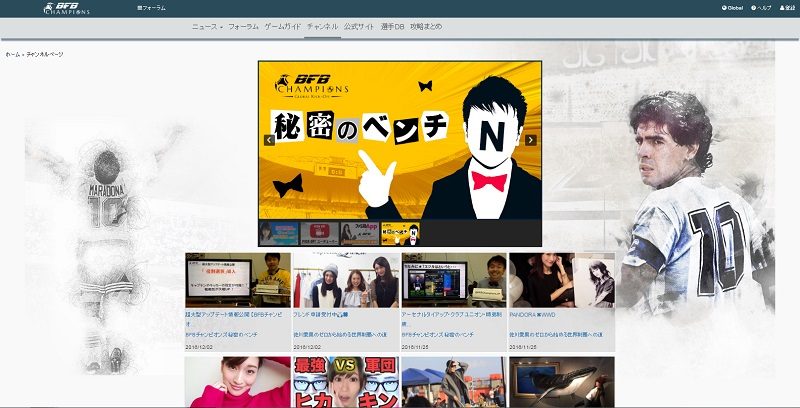Advance carousel with next arrow

[531, 140]
